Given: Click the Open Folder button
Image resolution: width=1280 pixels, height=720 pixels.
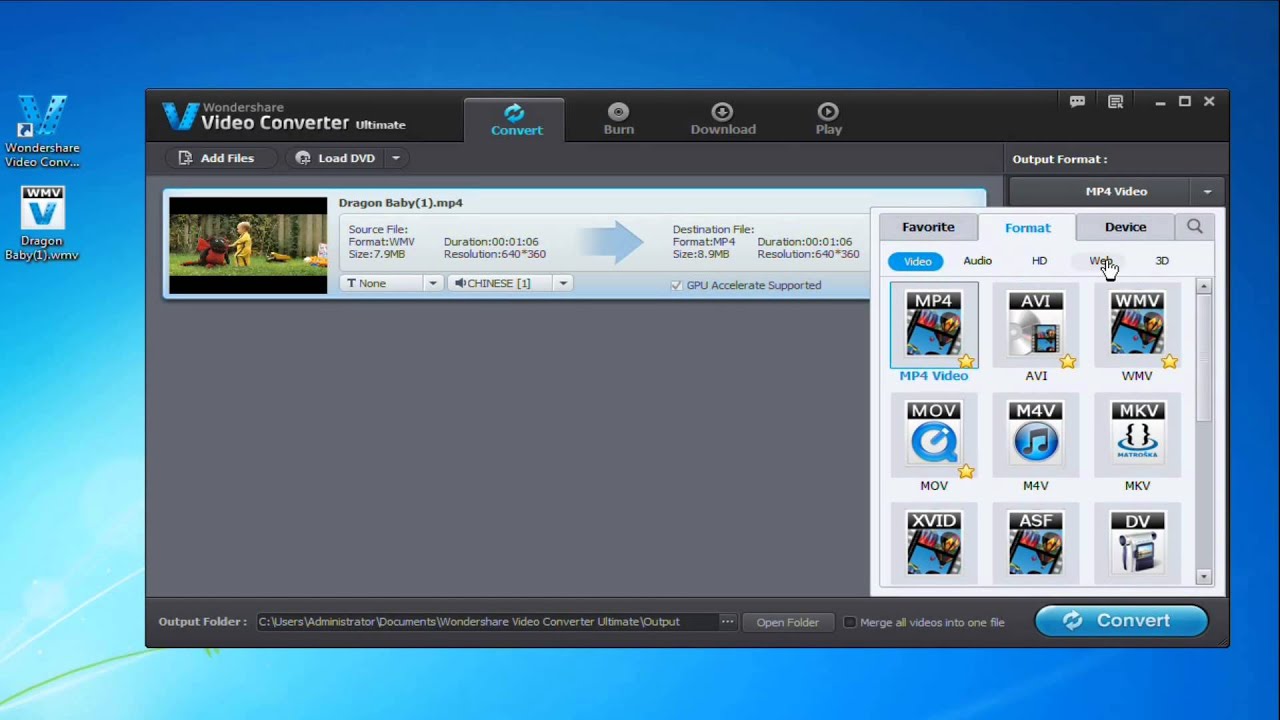Looking at the screenshot, I should click(x=787, y=622).
